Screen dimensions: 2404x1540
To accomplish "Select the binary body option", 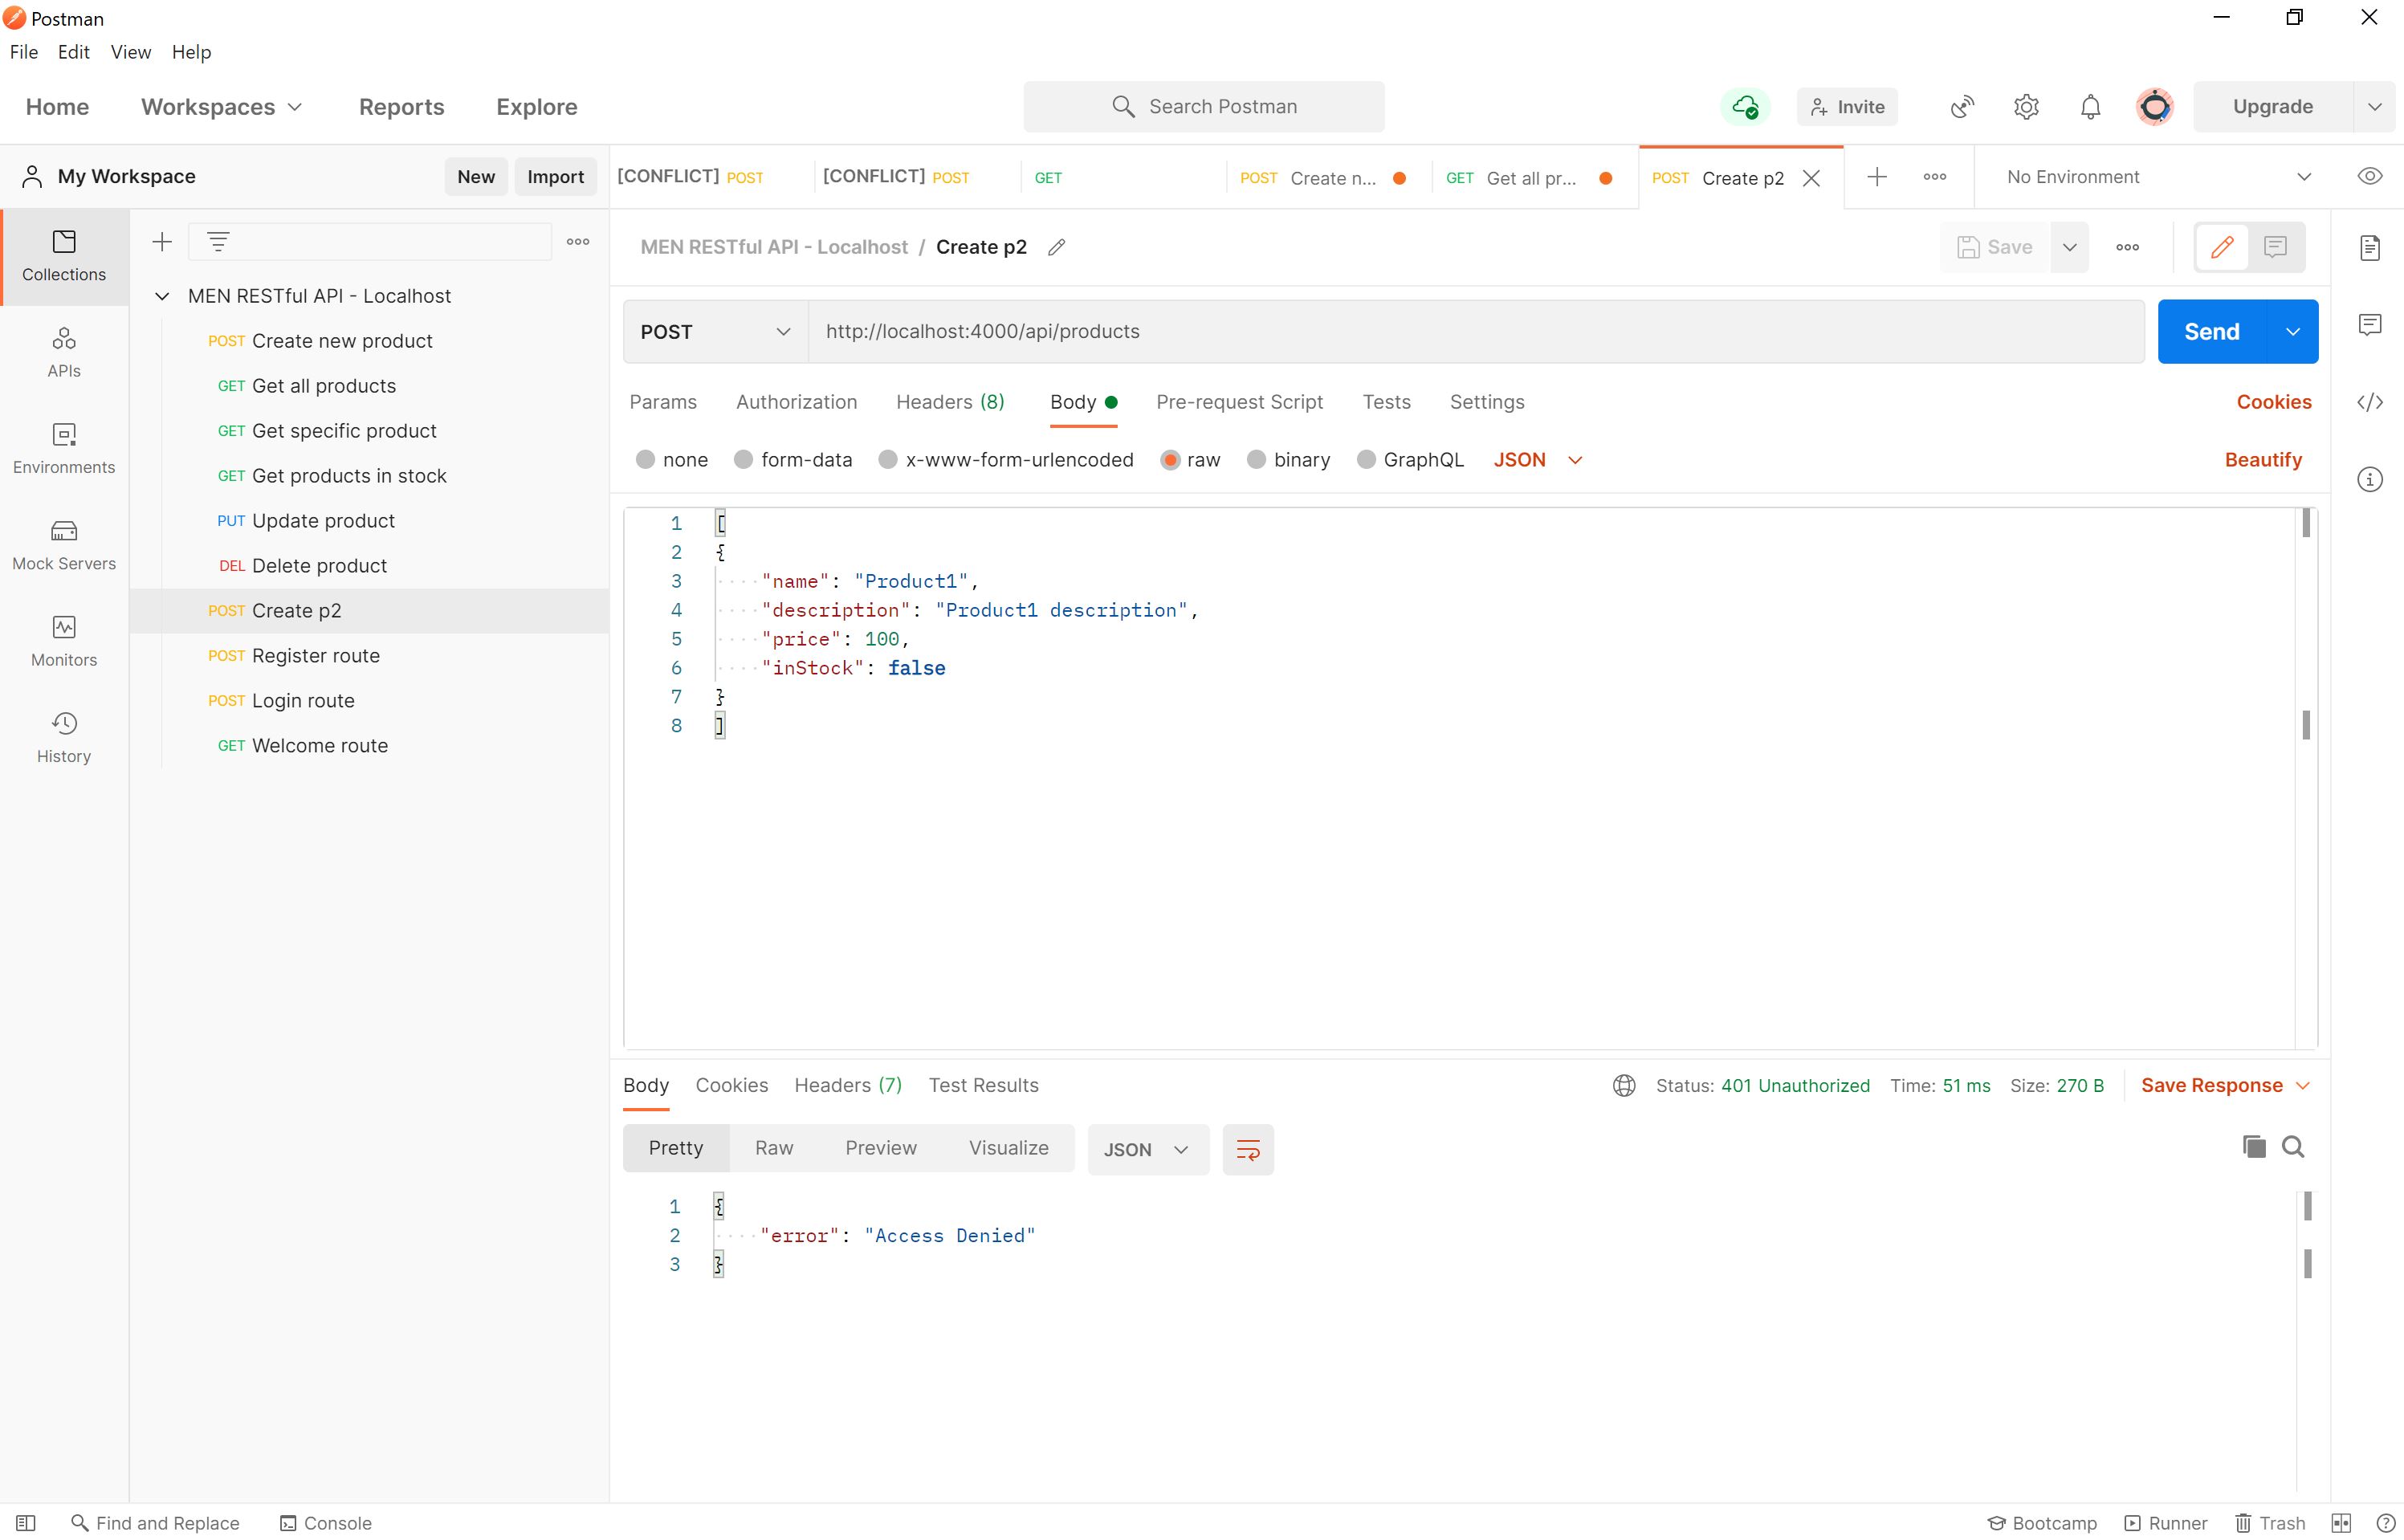I will pyautogui.click(x=1256, y=460).
